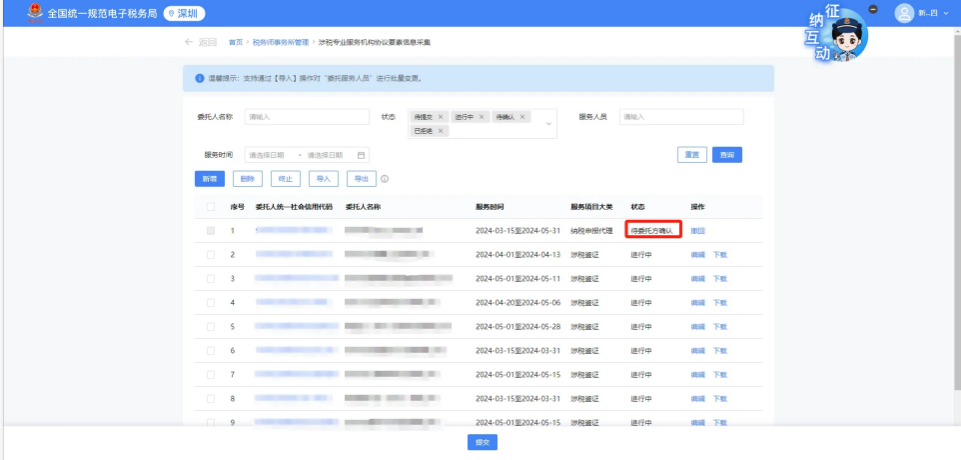The height and width of the screenshot is (460, 961).
Task: Click the 纳税申报代理 cell in row 1
Action: pos(591,231)
